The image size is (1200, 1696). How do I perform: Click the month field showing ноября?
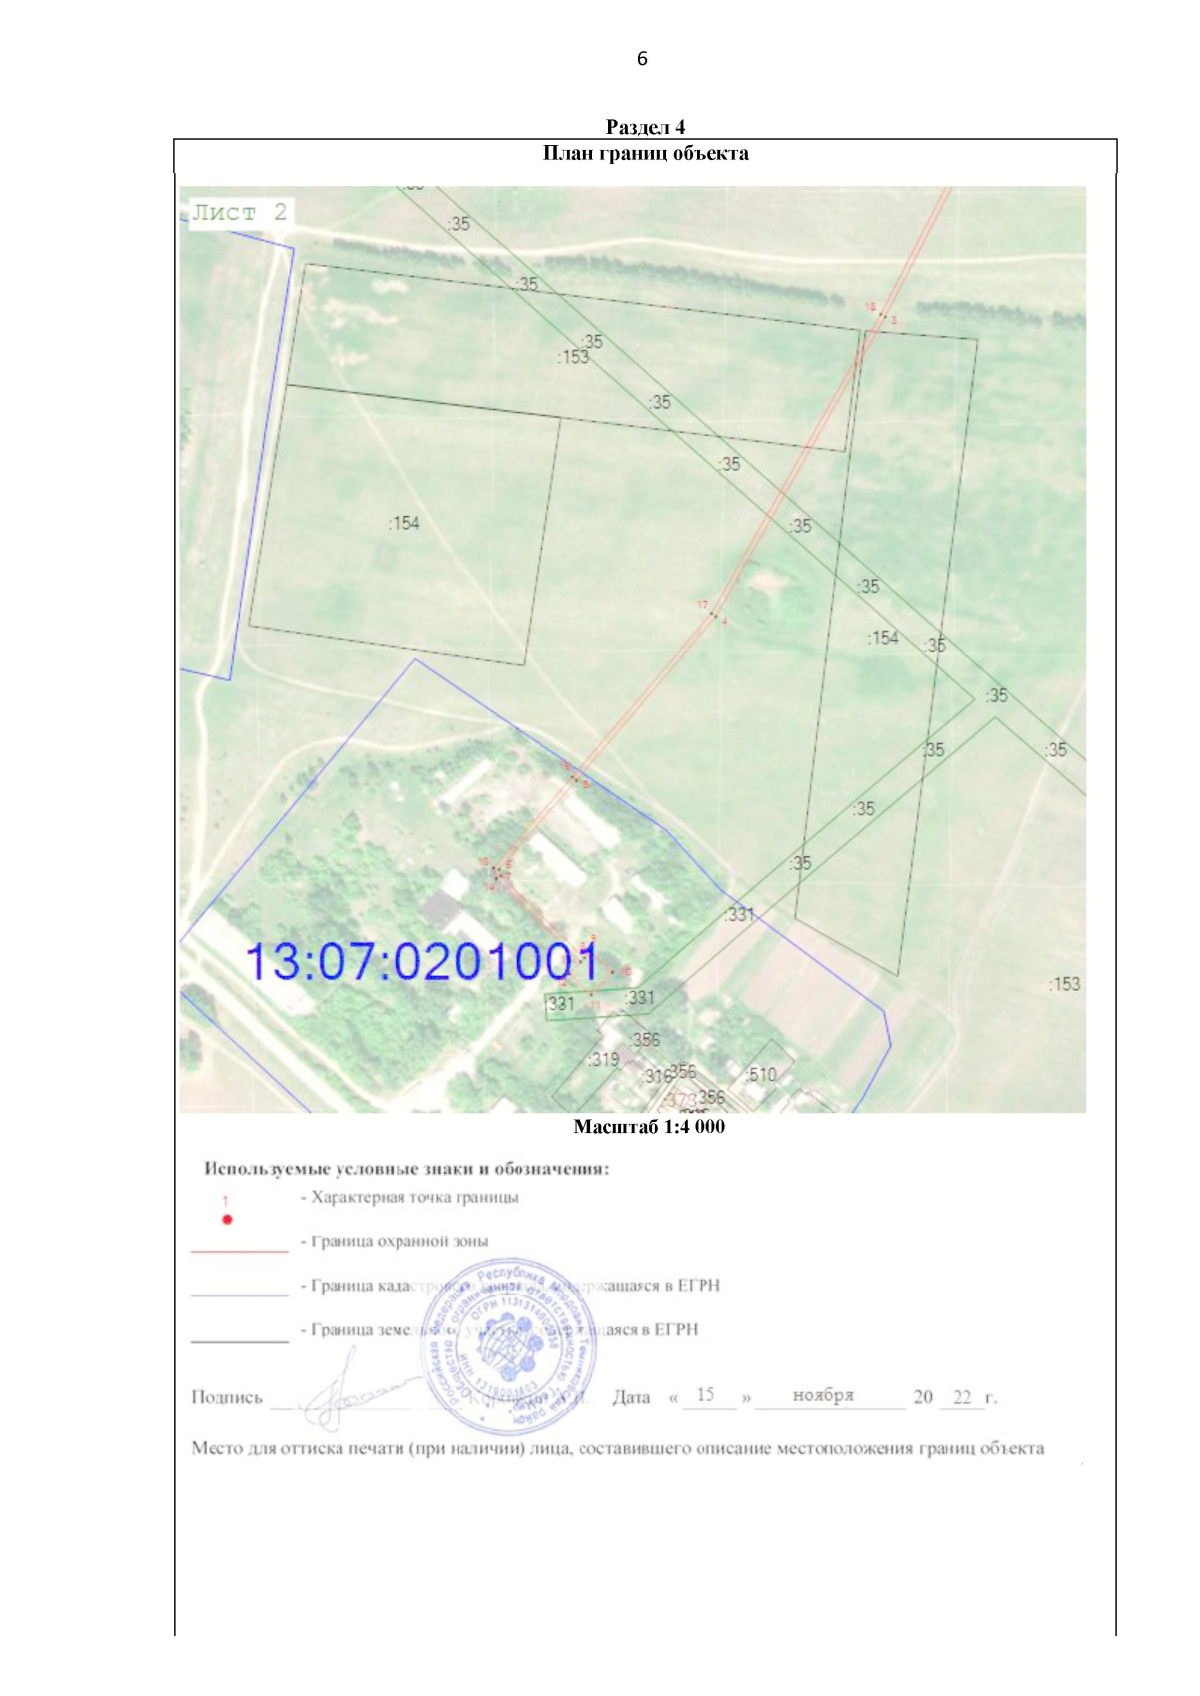823,1395
